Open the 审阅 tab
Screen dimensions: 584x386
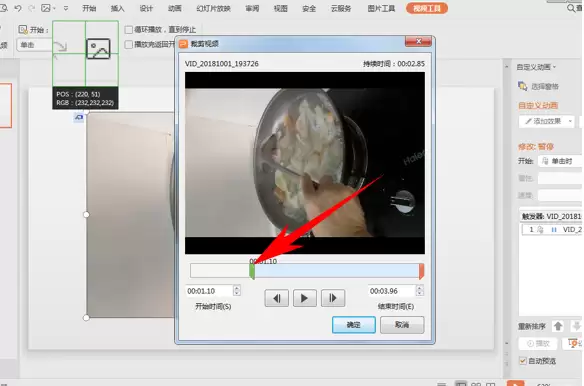point(252,8)
